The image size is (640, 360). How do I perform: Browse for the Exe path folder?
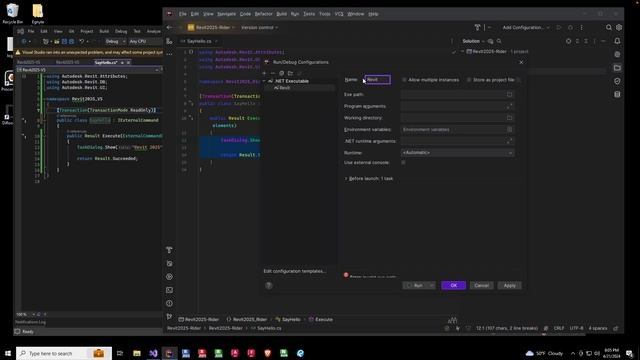coord(509,94)
